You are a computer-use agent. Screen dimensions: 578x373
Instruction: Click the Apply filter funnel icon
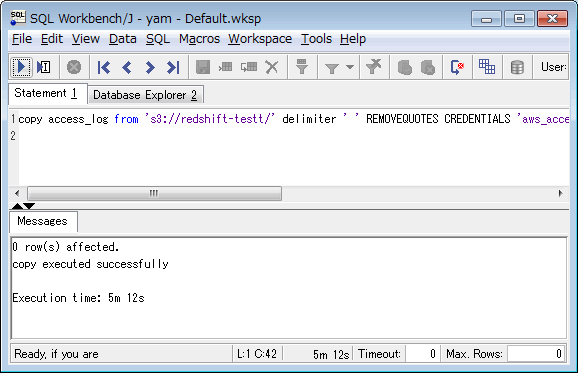pyautogui.click(x=332, y=68)
